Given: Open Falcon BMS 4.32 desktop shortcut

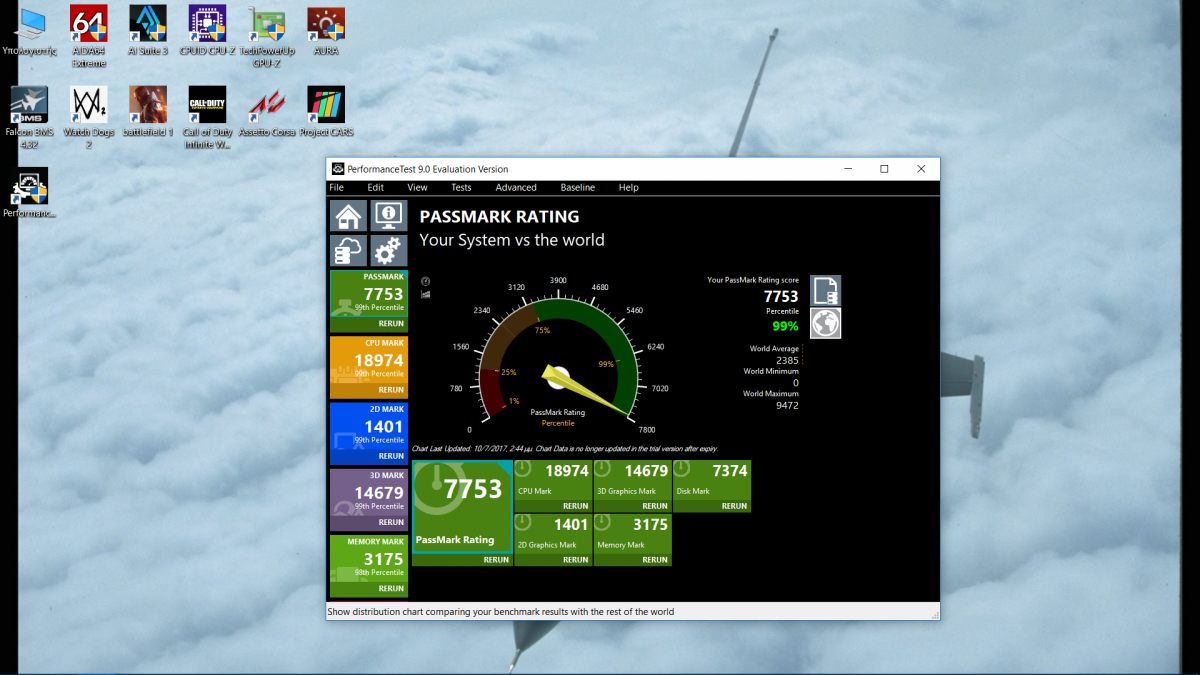Looking at the screenshot, I should pos(29,118).
